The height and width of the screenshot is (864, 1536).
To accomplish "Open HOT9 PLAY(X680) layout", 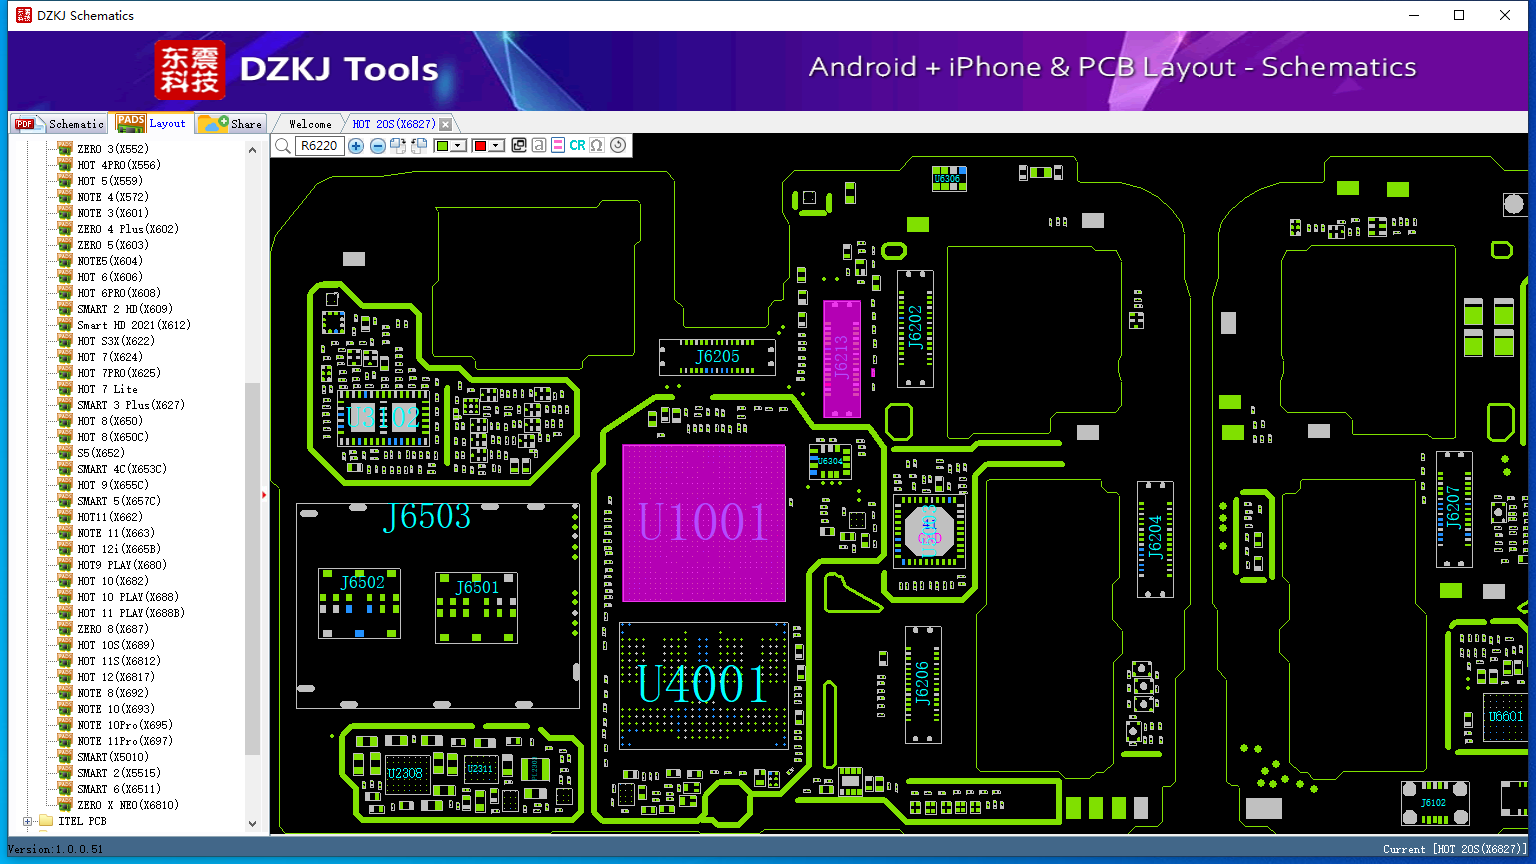I will (x=122, y=565).
